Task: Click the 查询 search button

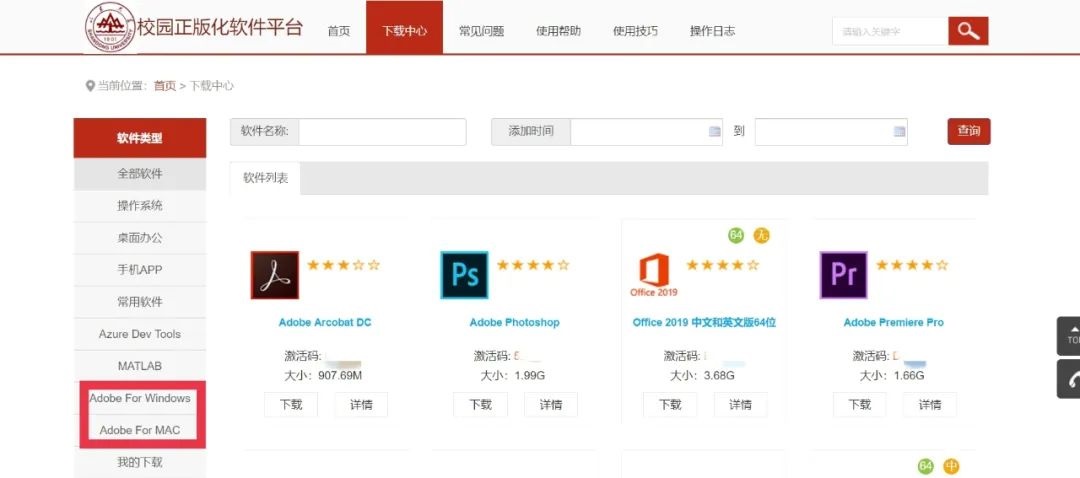Action: click(x=968, y=131)
